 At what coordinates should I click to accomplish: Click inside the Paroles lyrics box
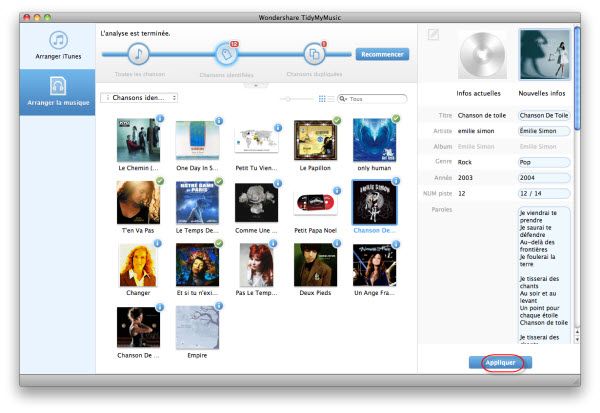(544, 275)
